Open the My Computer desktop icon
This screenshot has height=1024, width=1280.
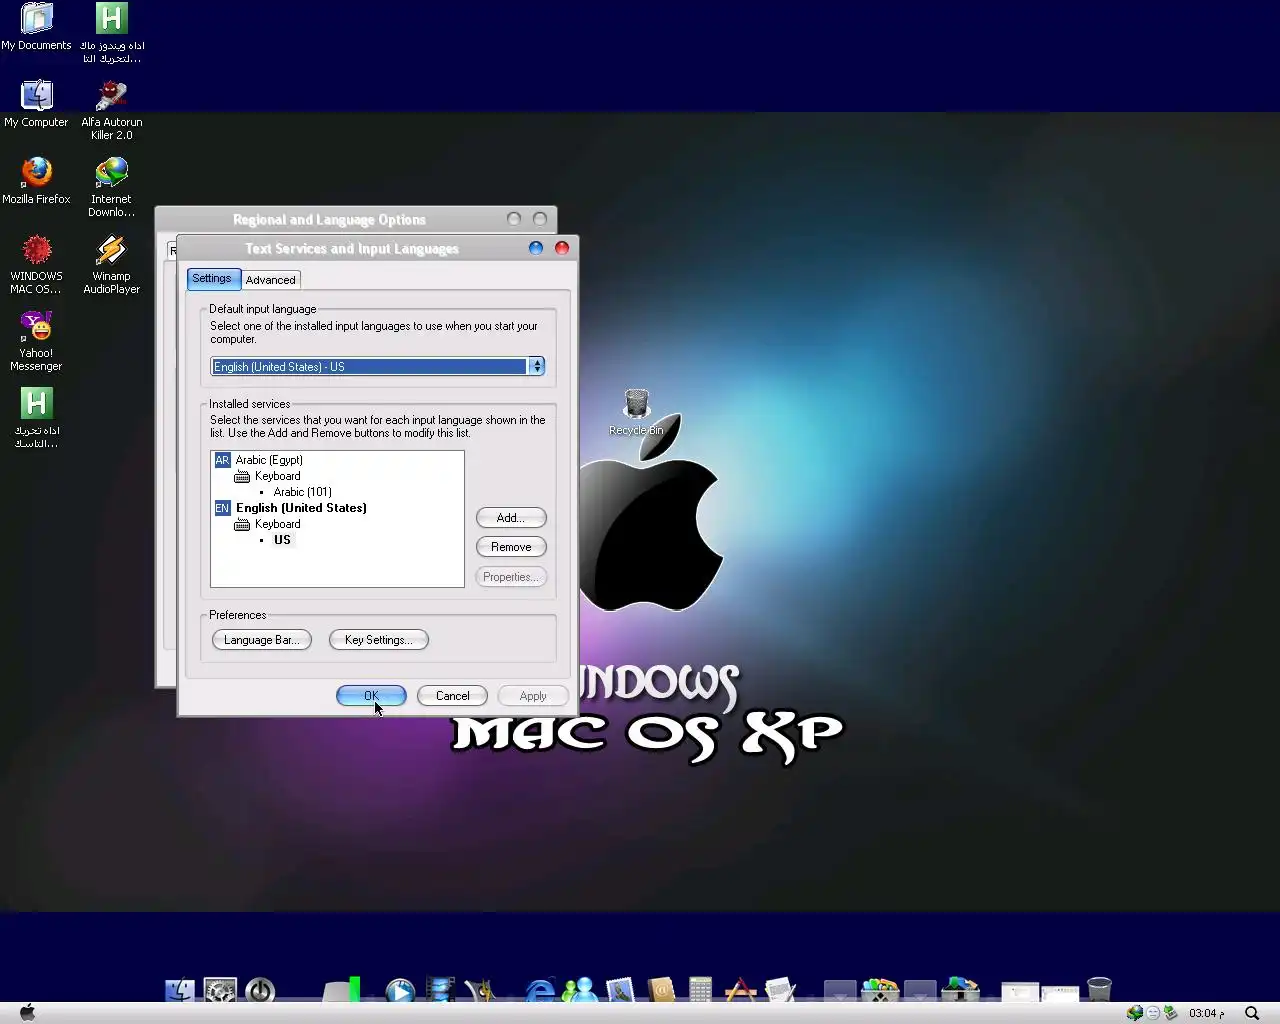(x=36, y=104)
